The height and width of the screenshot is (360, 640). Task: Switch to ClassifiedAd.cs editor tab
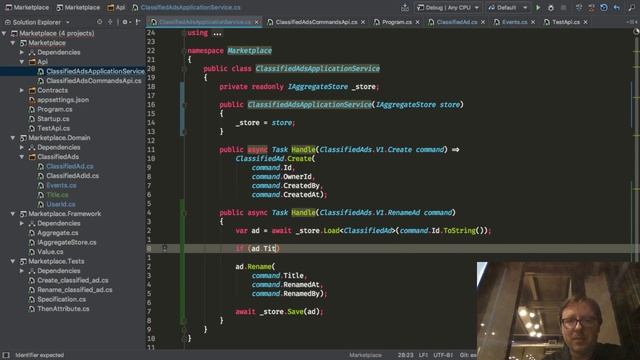click(456, 22)
